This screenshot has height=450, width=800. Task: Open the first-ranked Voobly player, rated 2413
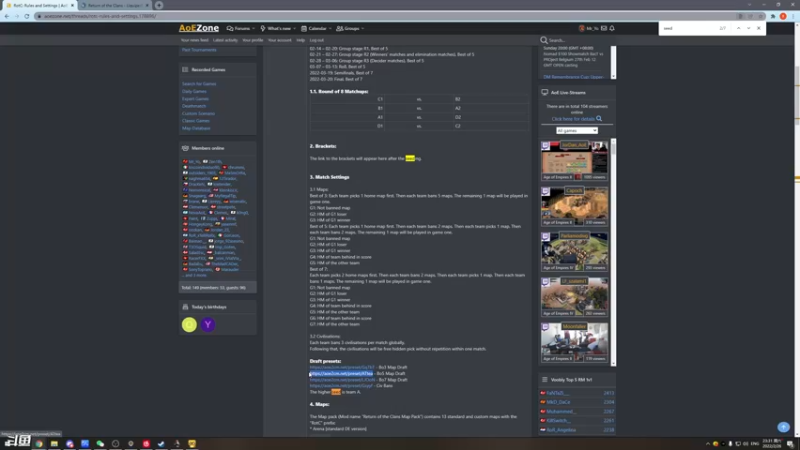click(557, 393)
